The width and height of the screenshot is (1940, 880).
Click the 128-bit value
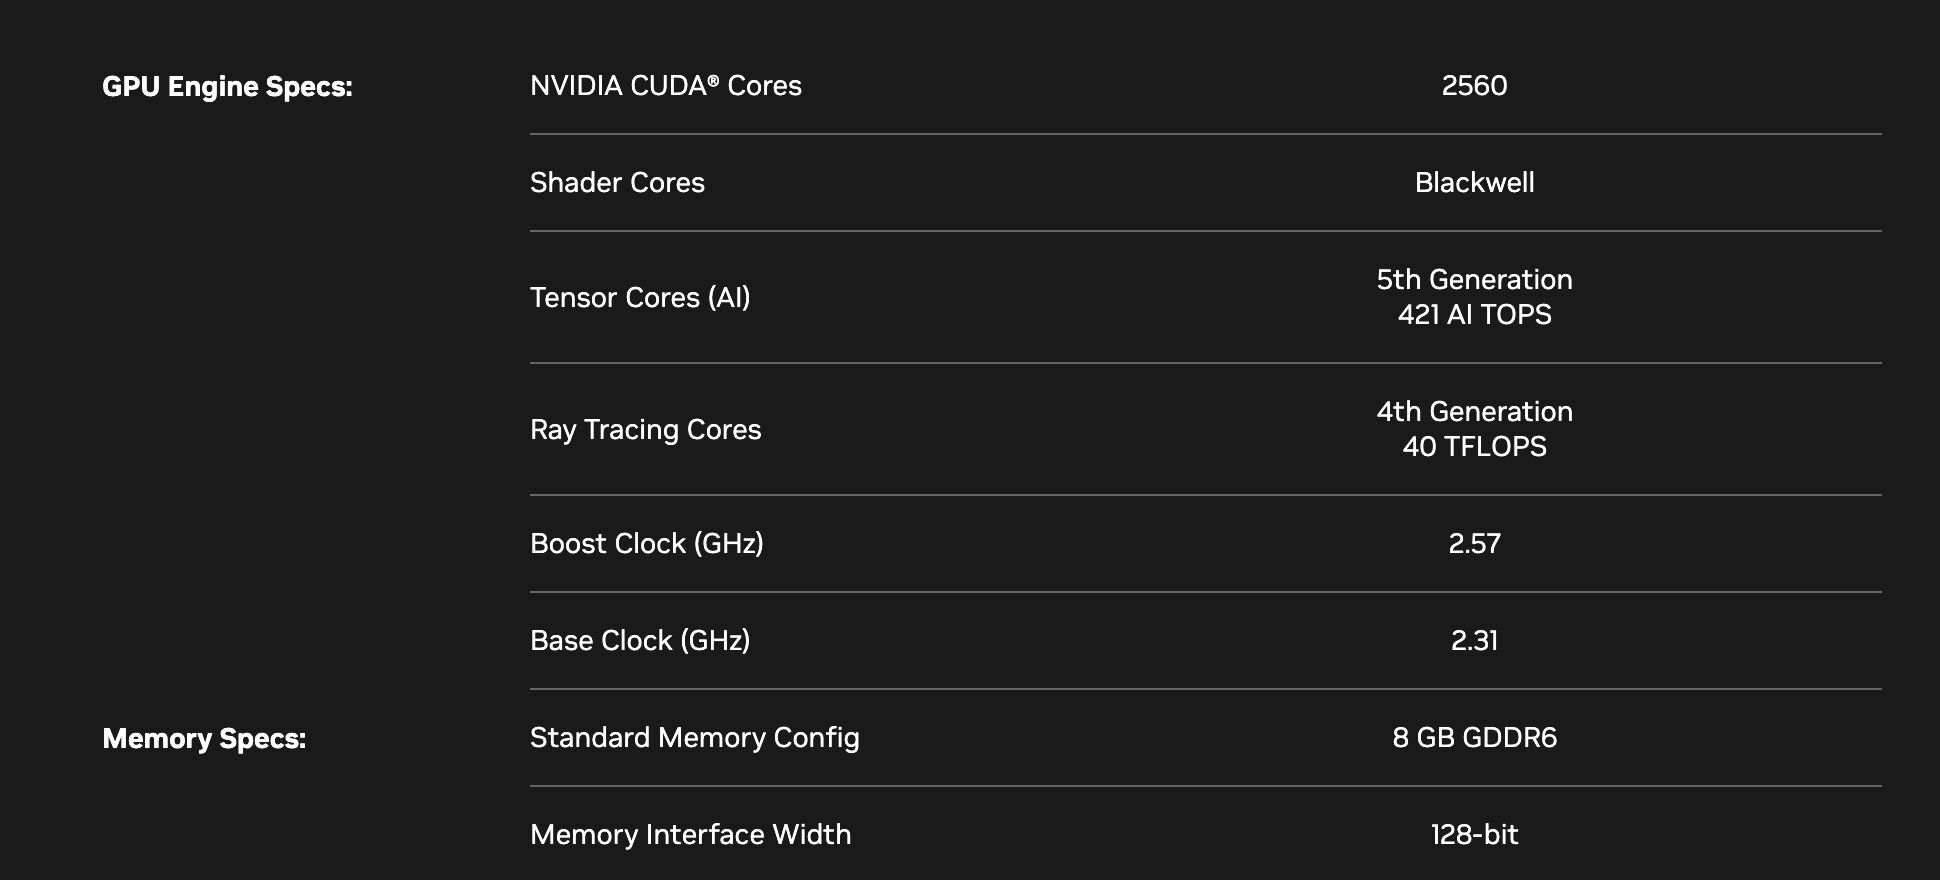[1474, 835]
